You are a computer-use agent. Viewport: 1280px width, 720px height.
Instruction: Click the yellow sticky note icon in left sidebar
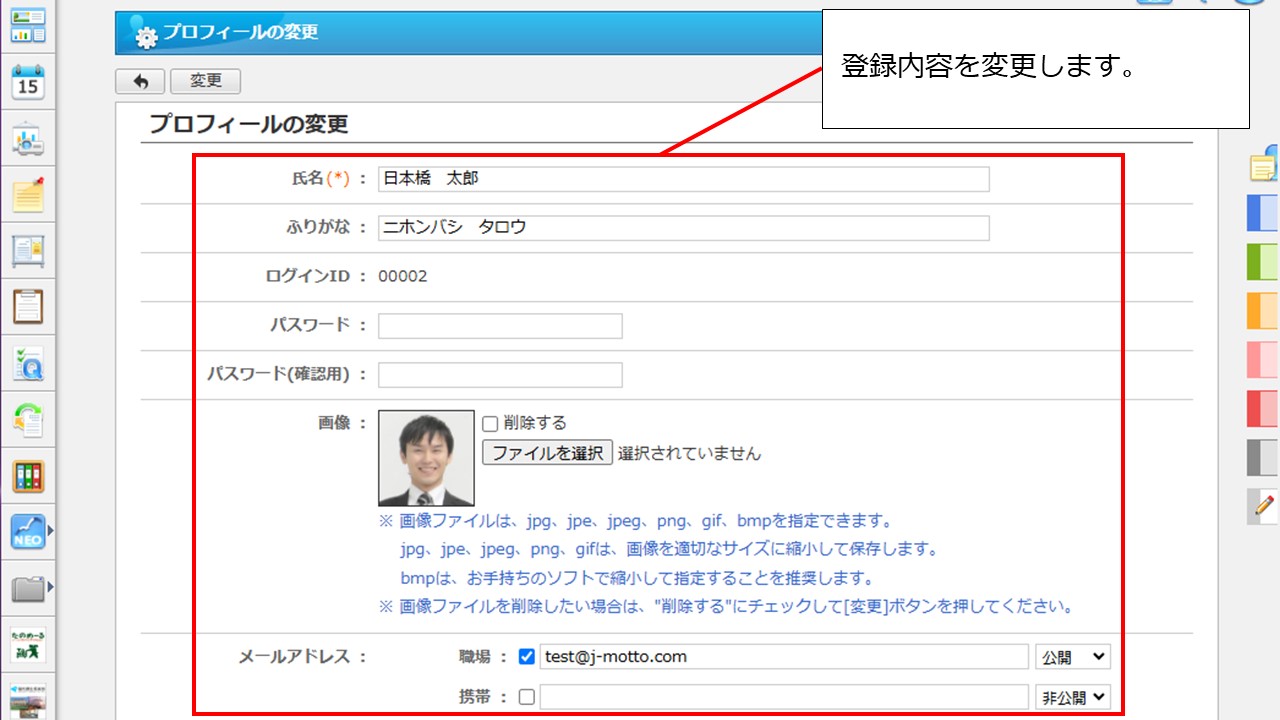coord(28,194)
